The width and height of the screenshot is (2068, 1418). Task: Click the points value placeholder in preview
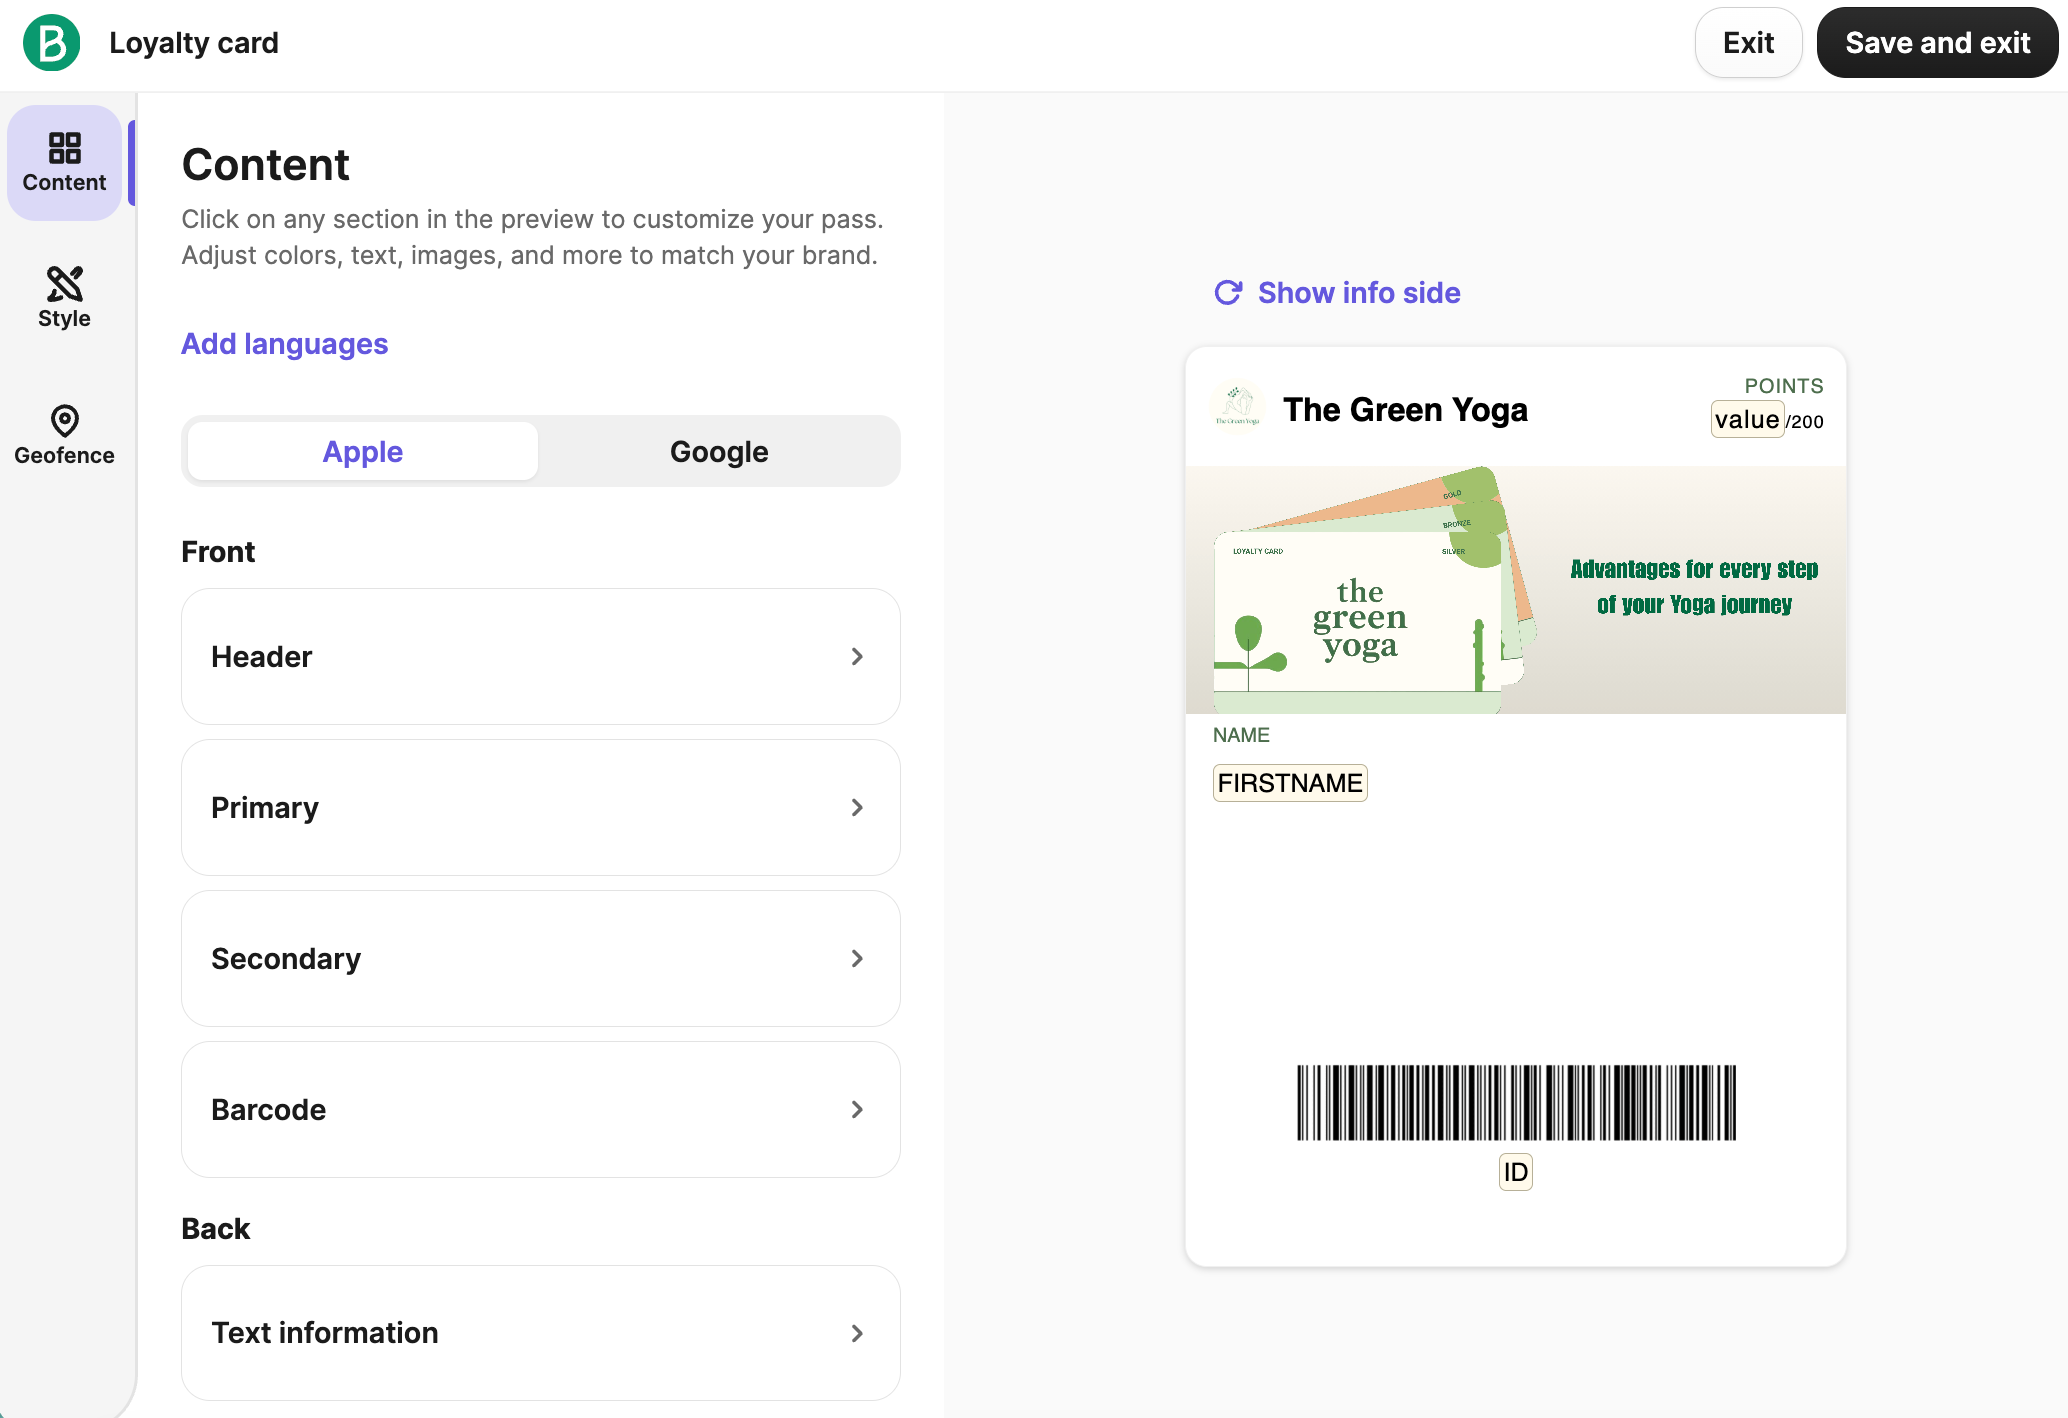[1747, 420]
